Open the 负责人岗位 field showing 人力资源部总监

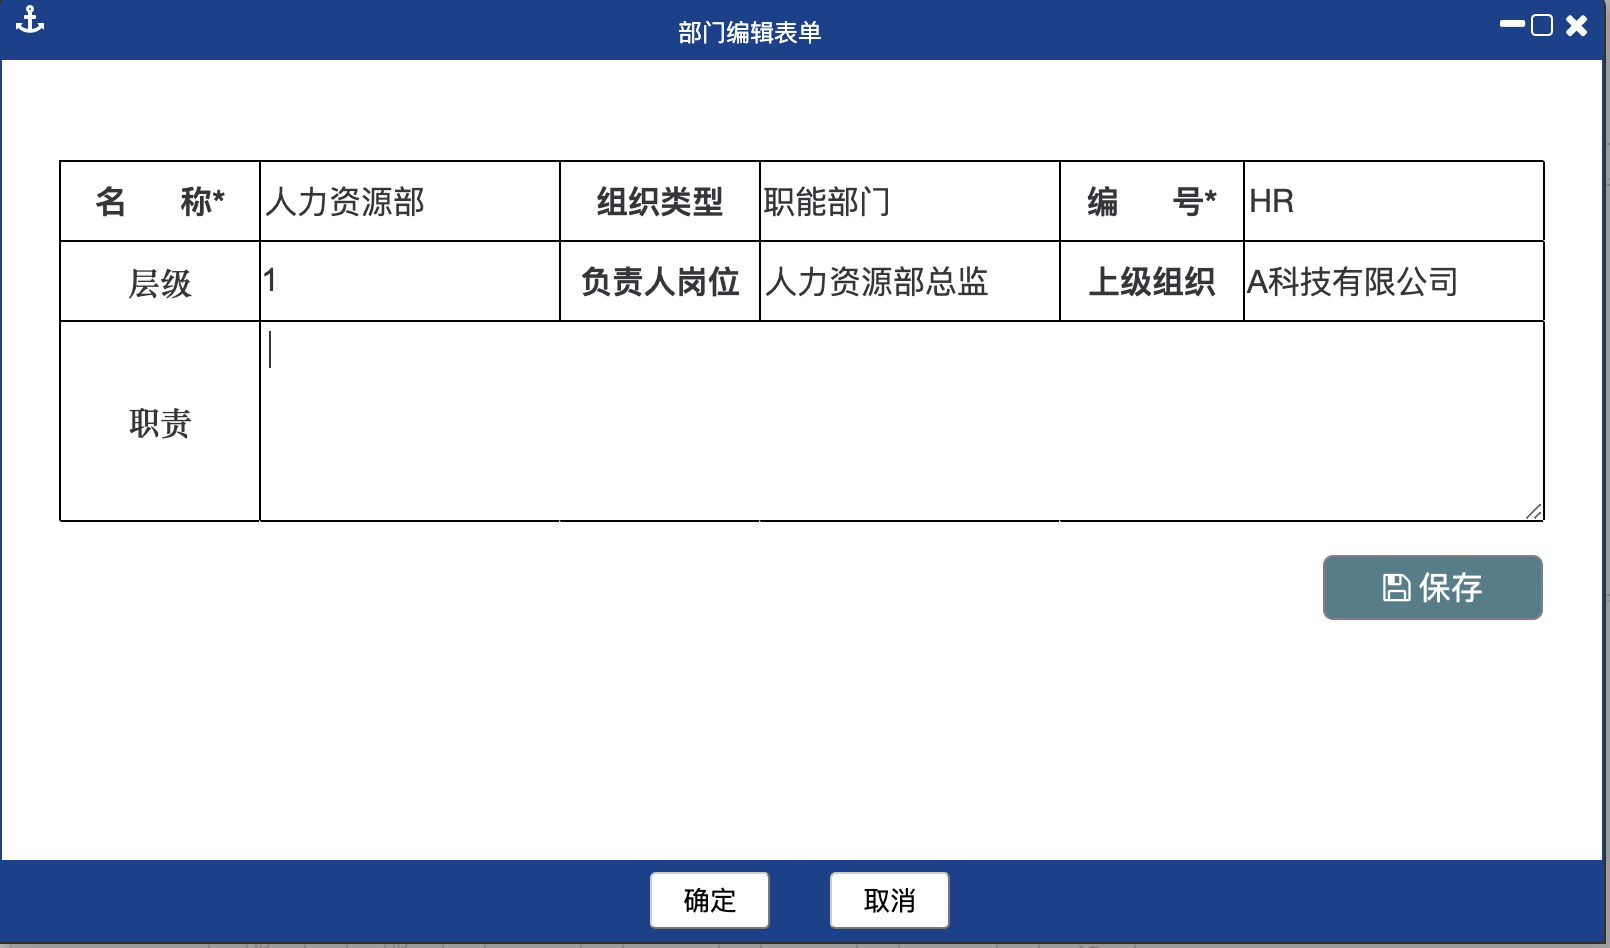909,281
